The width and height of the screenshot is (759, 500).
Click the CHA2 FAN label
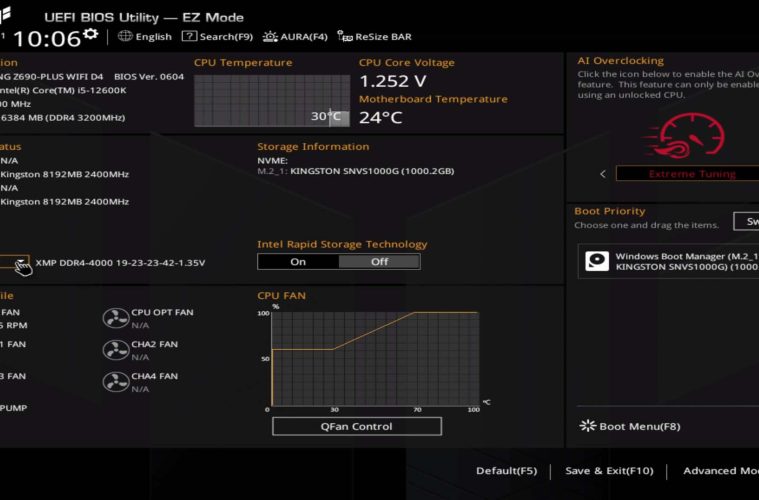(154, 344)
